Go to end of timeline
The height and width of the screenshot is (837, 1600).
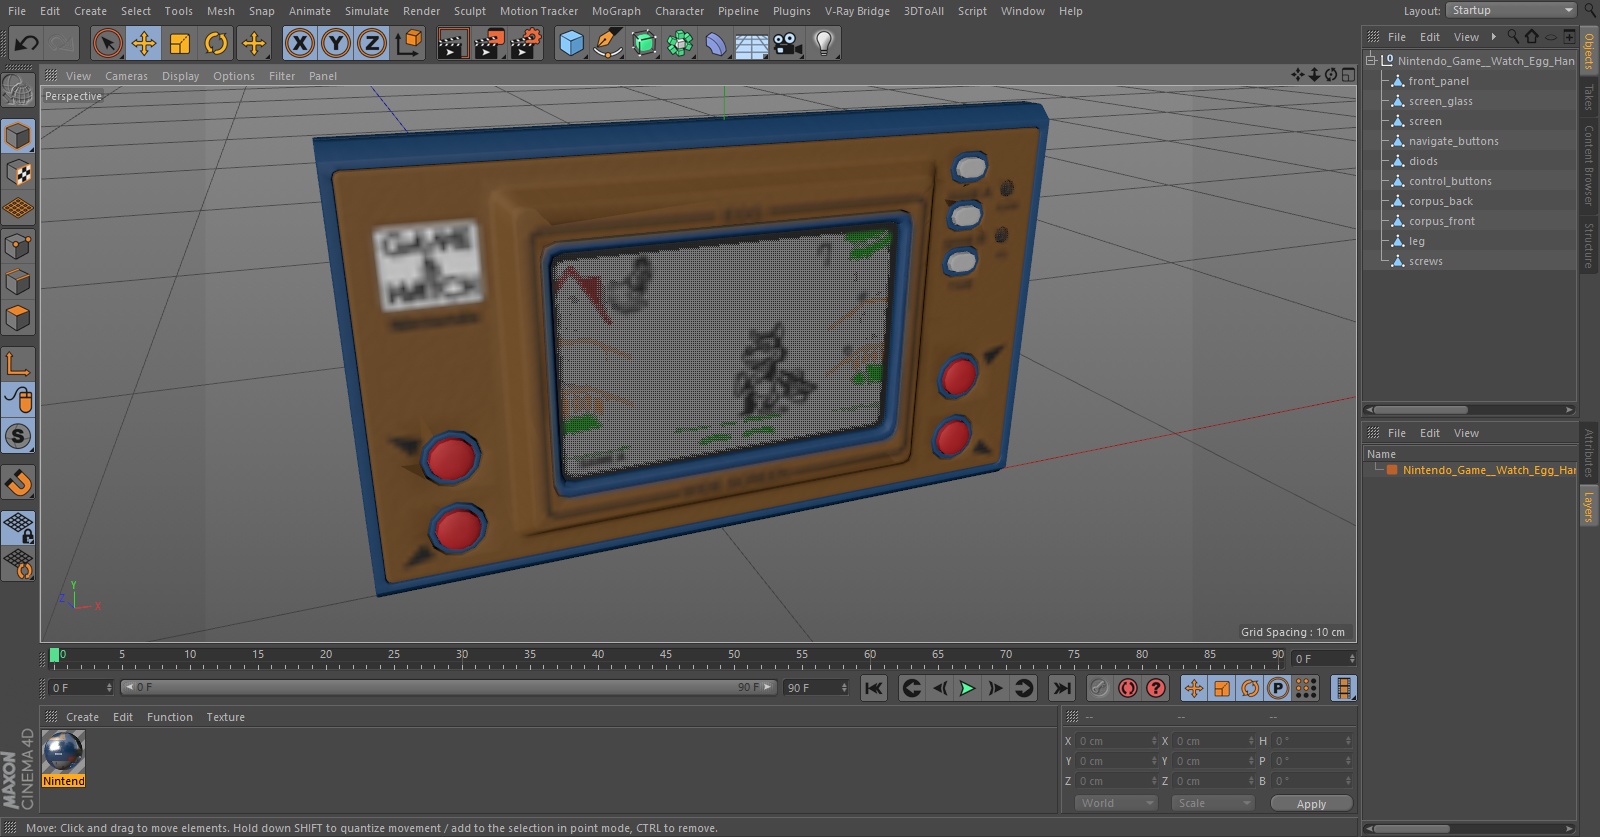pos(1062,688)
